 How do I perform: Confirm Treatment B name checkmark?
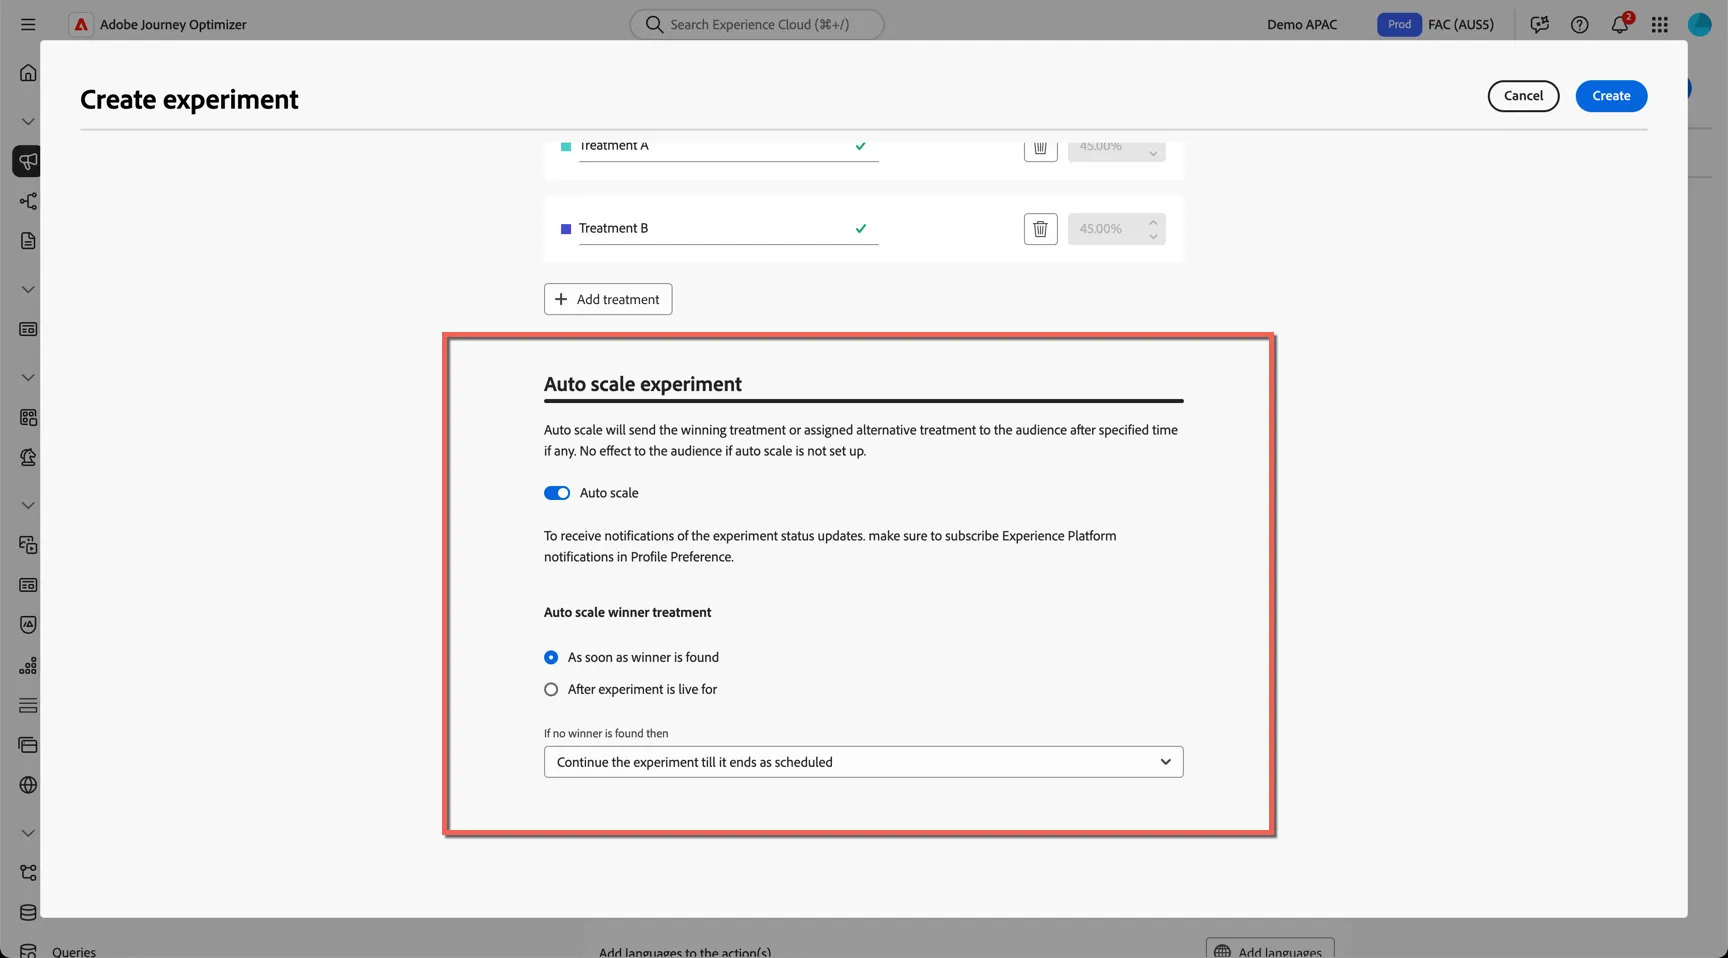(861, 228)
